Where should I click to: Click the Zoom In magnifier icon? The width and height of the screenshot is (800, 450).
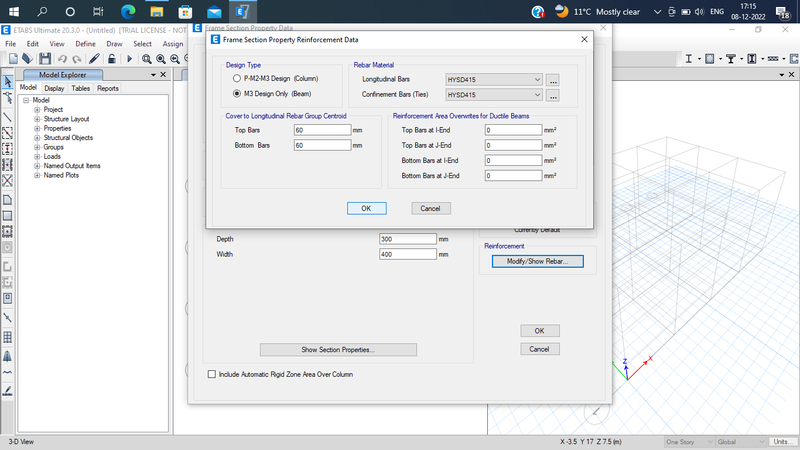(161, 59)
